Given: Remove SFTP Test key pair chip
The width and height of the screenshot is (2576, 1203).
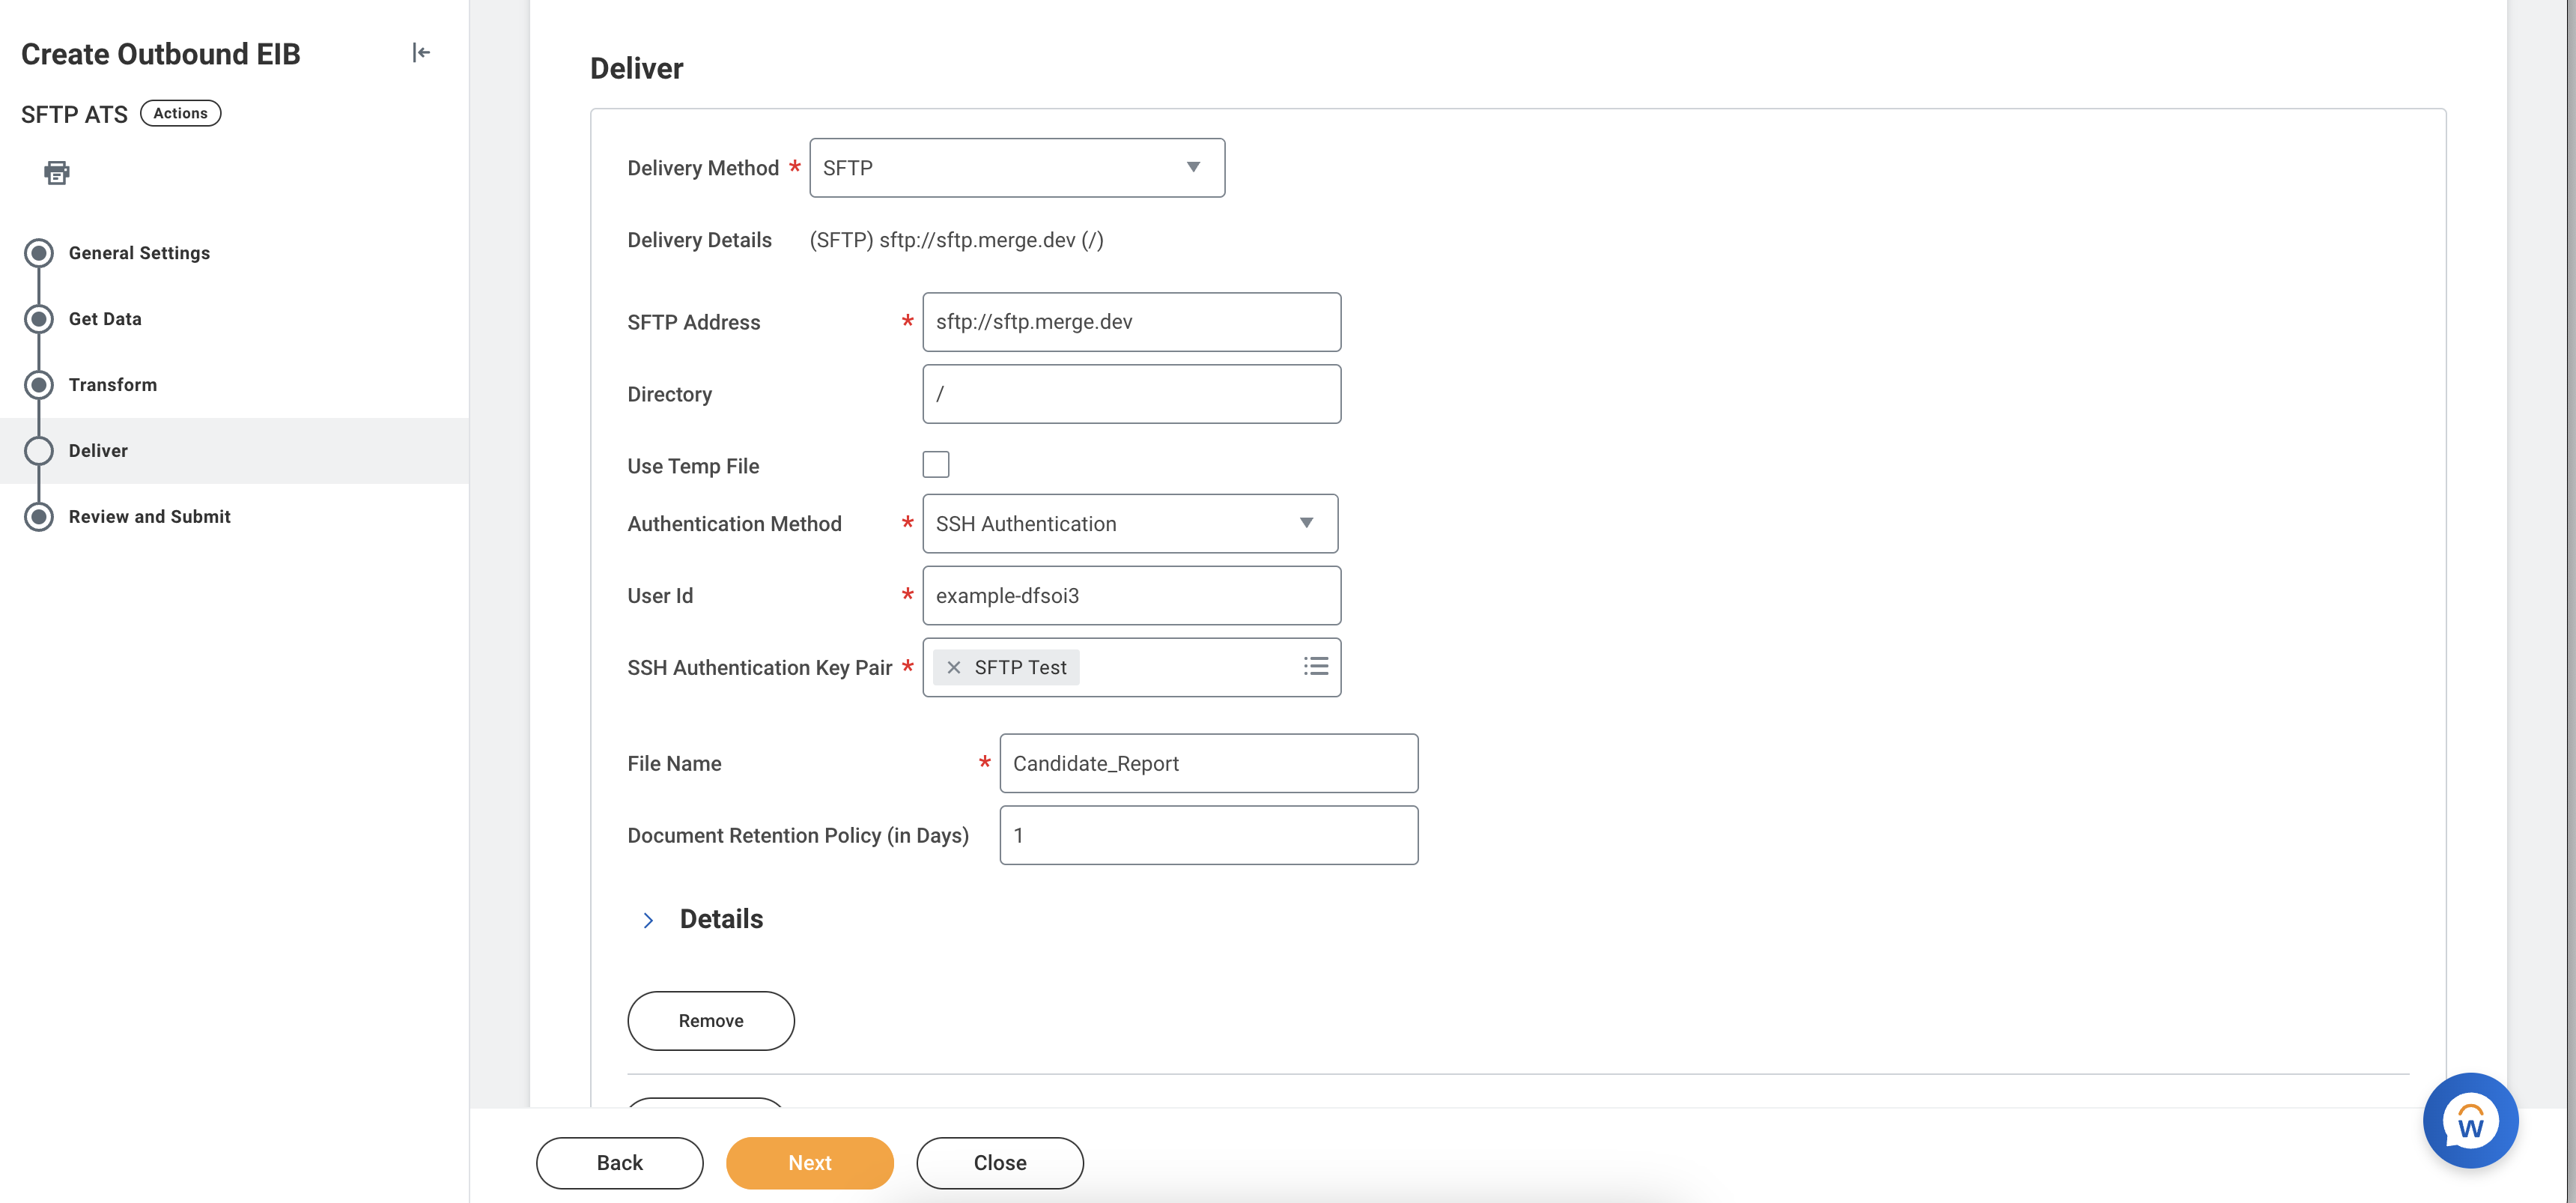Looking at the screenshot, I should (x=953, y=667).
